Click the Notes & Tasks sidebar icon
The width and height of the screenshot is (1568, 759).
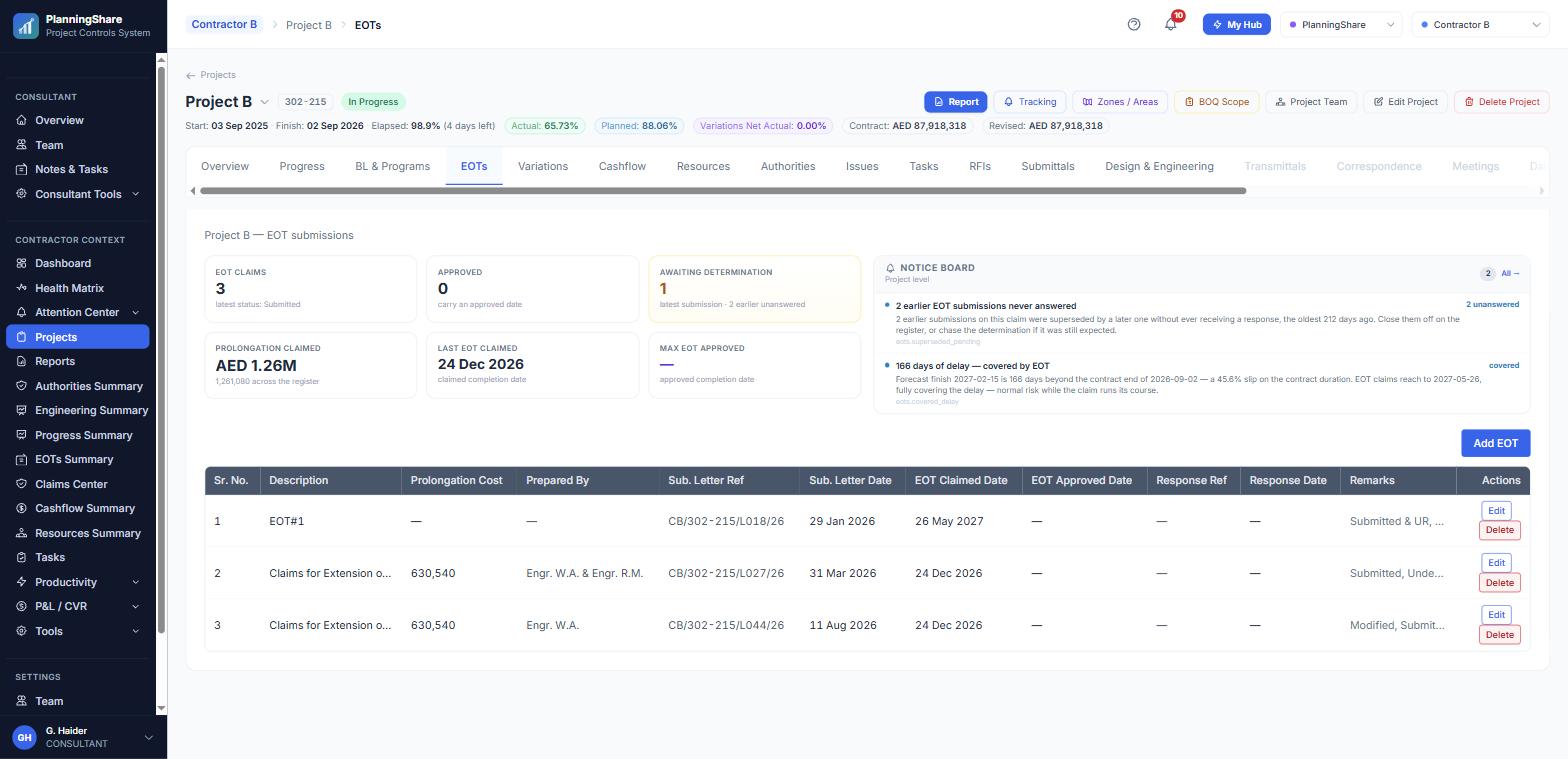[x=22, y=169]
